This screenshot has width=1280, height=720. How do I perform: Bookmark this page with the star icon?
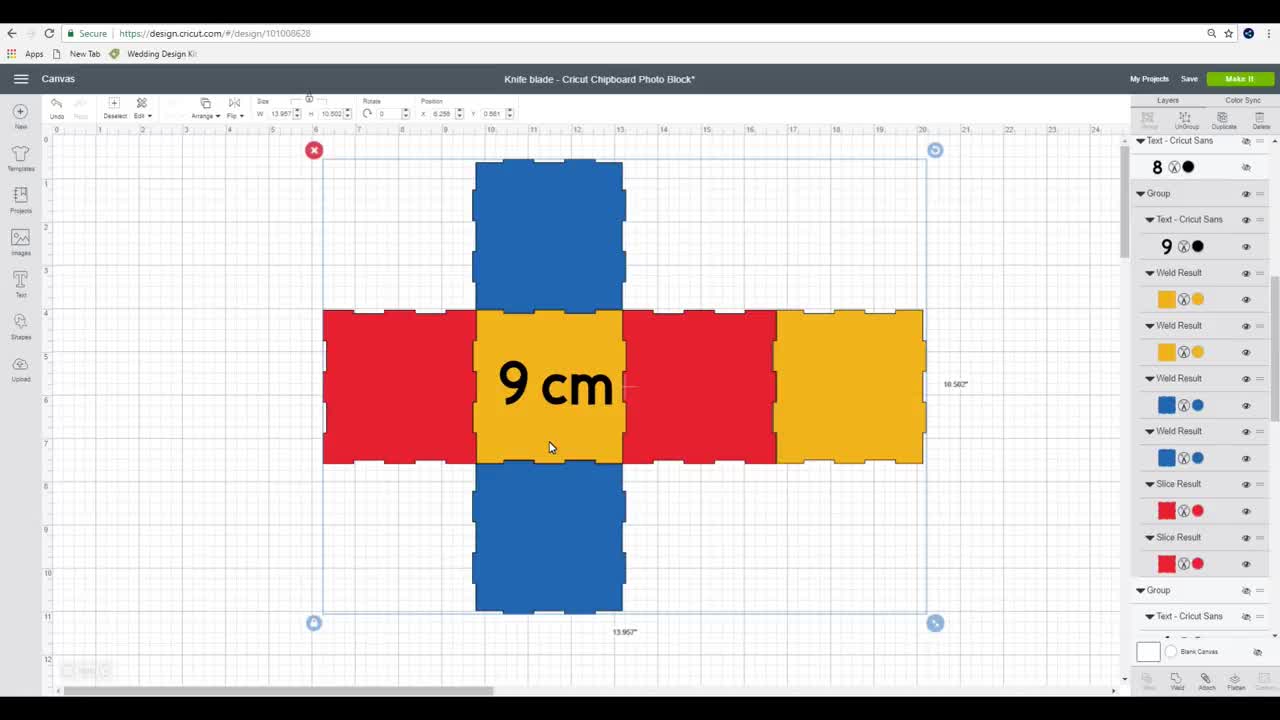[x=1229, y=33]
